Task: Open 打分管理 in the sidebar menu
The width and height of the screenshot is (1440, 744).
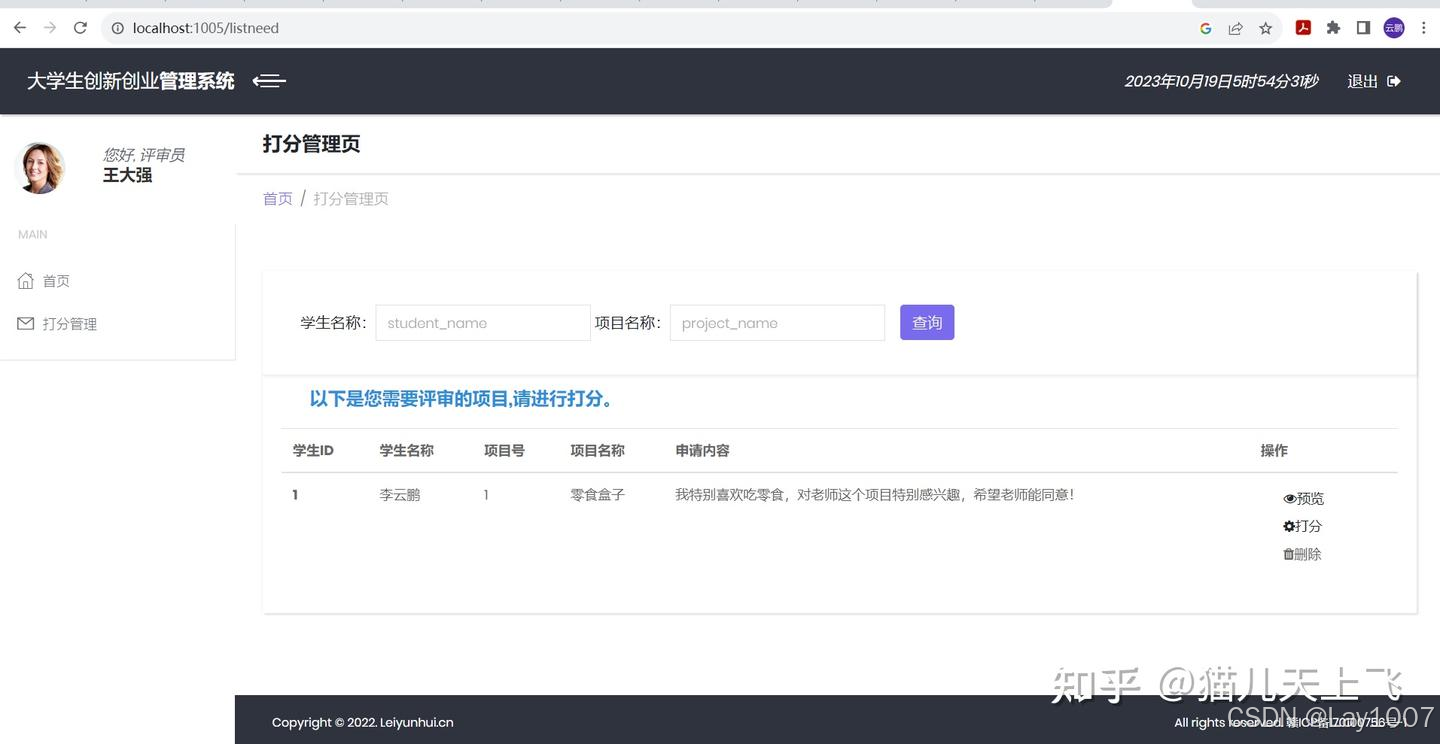Action: click(x=70, y=324)
